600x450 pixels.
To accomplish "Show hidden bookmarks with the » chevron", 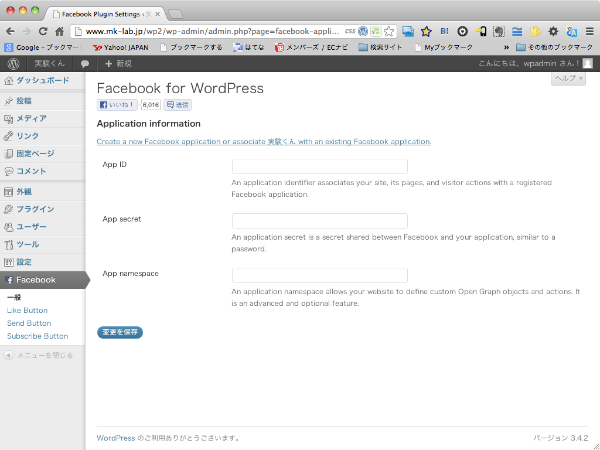I will click(506, 47).
